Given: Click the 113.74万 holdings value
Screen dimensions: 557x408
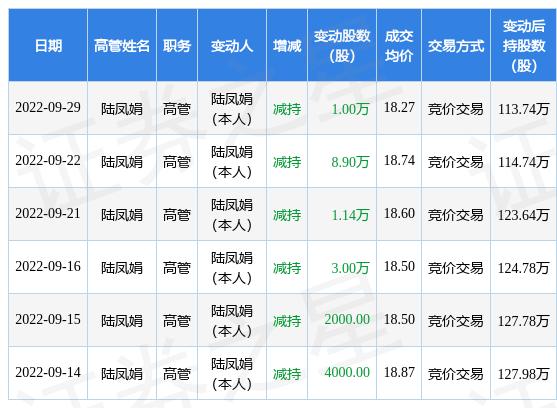Looking at the screenshot, I should (x=524, y=109).
